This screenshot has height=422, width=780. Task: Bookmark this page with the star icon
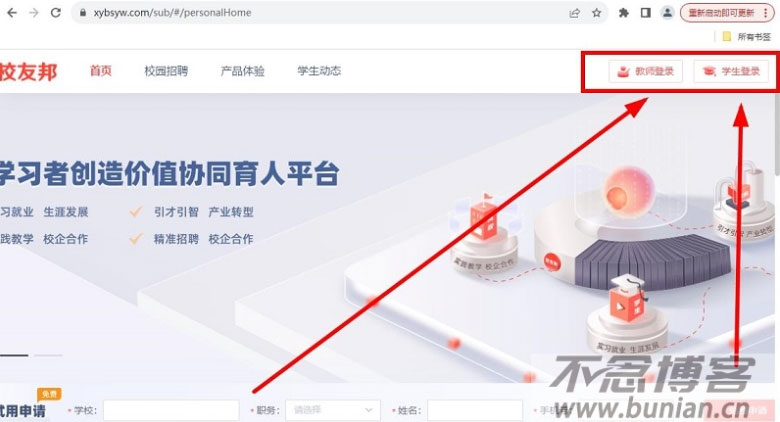[x=596, y=13]
